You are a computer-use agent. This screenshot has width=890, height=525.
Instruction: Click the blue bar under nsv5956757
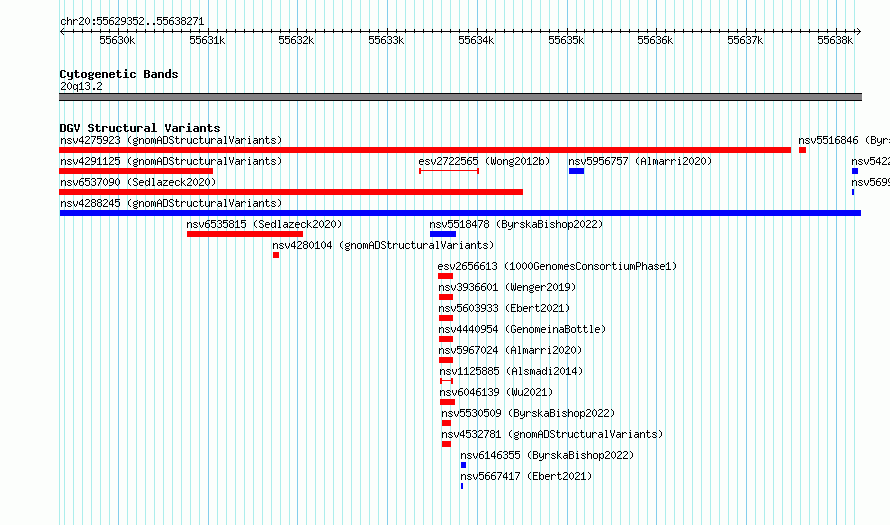click(577, 171)
